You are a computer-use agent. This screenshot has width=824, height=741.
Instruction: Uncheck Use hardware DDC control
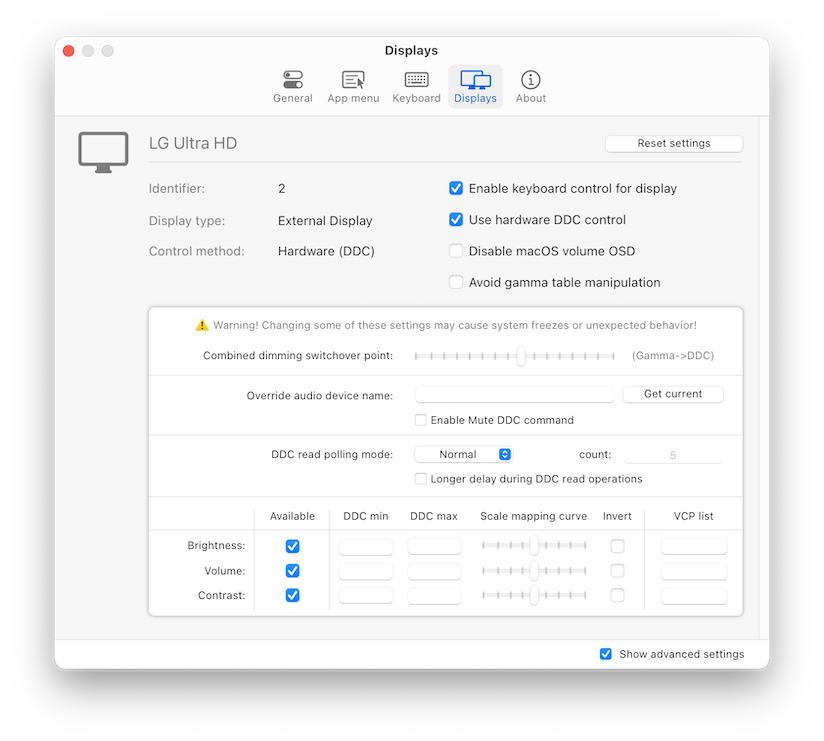click(x=455, y=220)
